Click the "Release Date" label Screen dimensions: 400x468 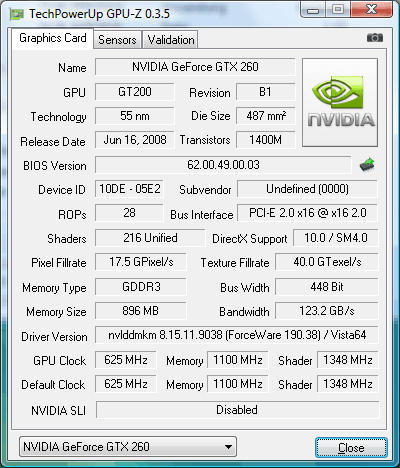(x=53, y=142)
